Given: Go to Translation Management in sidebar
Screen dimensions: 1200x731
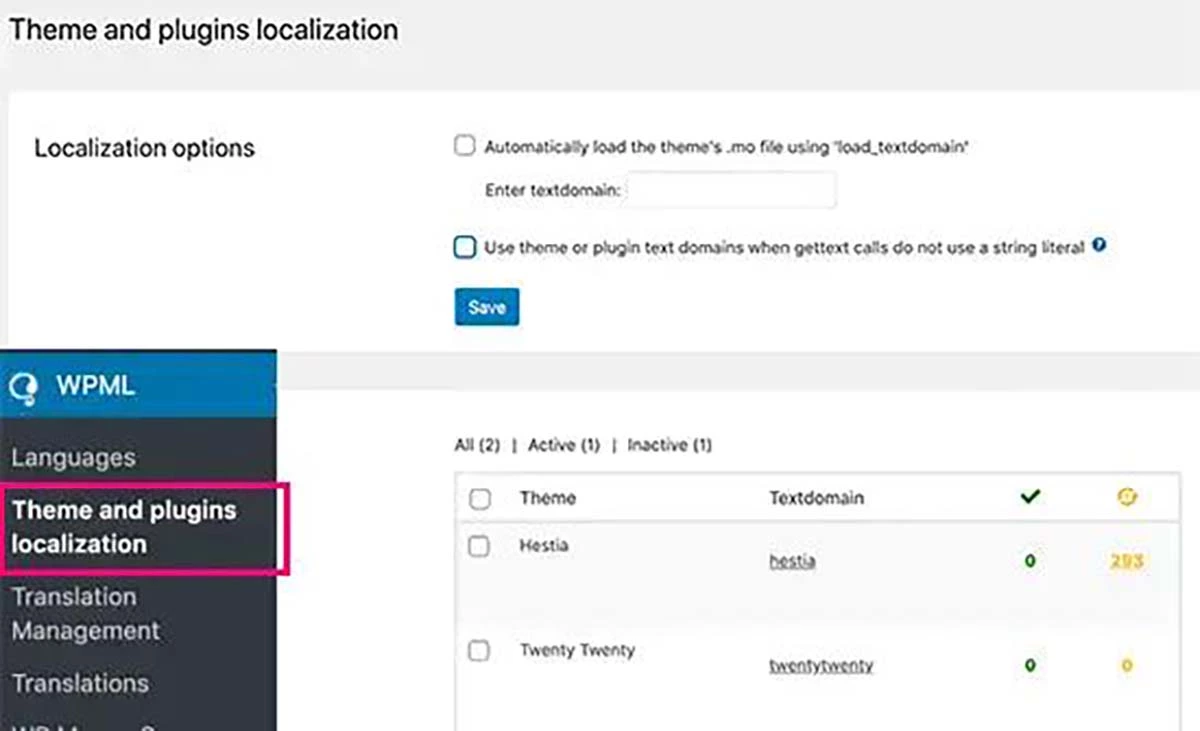Looking at the screenshot, I should pos(85,614).
